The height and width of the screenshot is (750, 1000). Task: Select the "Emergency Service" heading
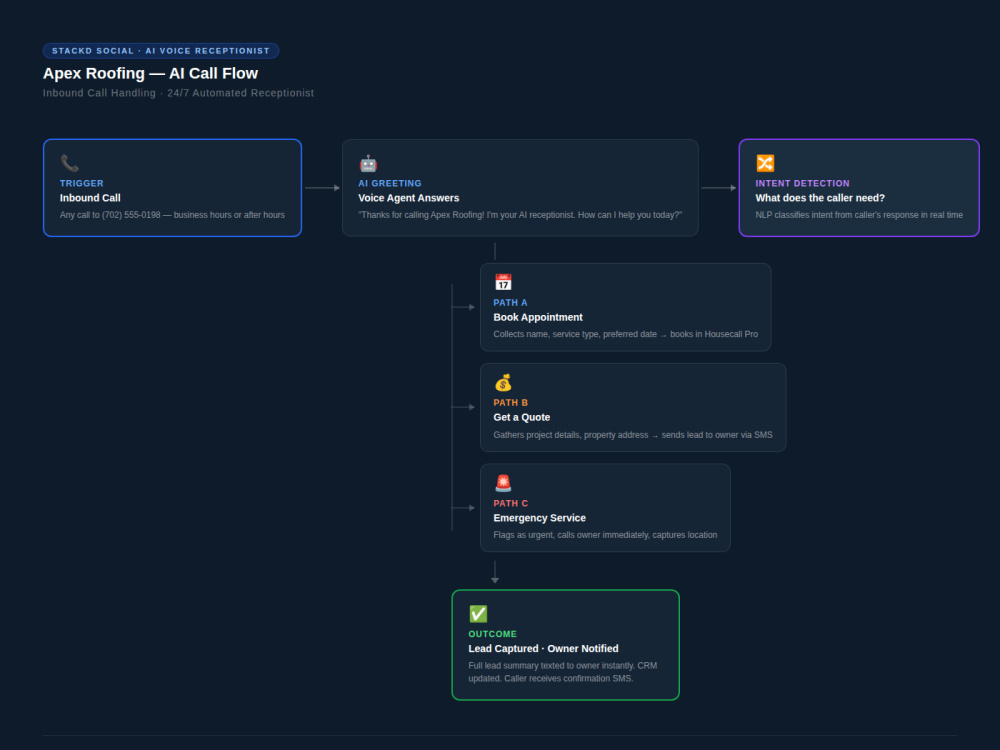tap(540, 518)
